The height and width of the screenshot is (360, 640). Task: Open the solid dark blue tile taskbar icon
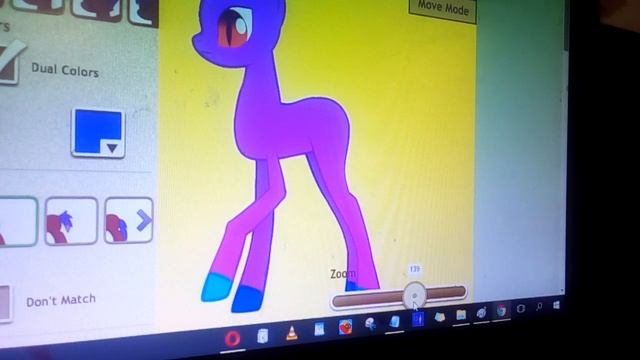pyautogui.click(x=418, y=319)
